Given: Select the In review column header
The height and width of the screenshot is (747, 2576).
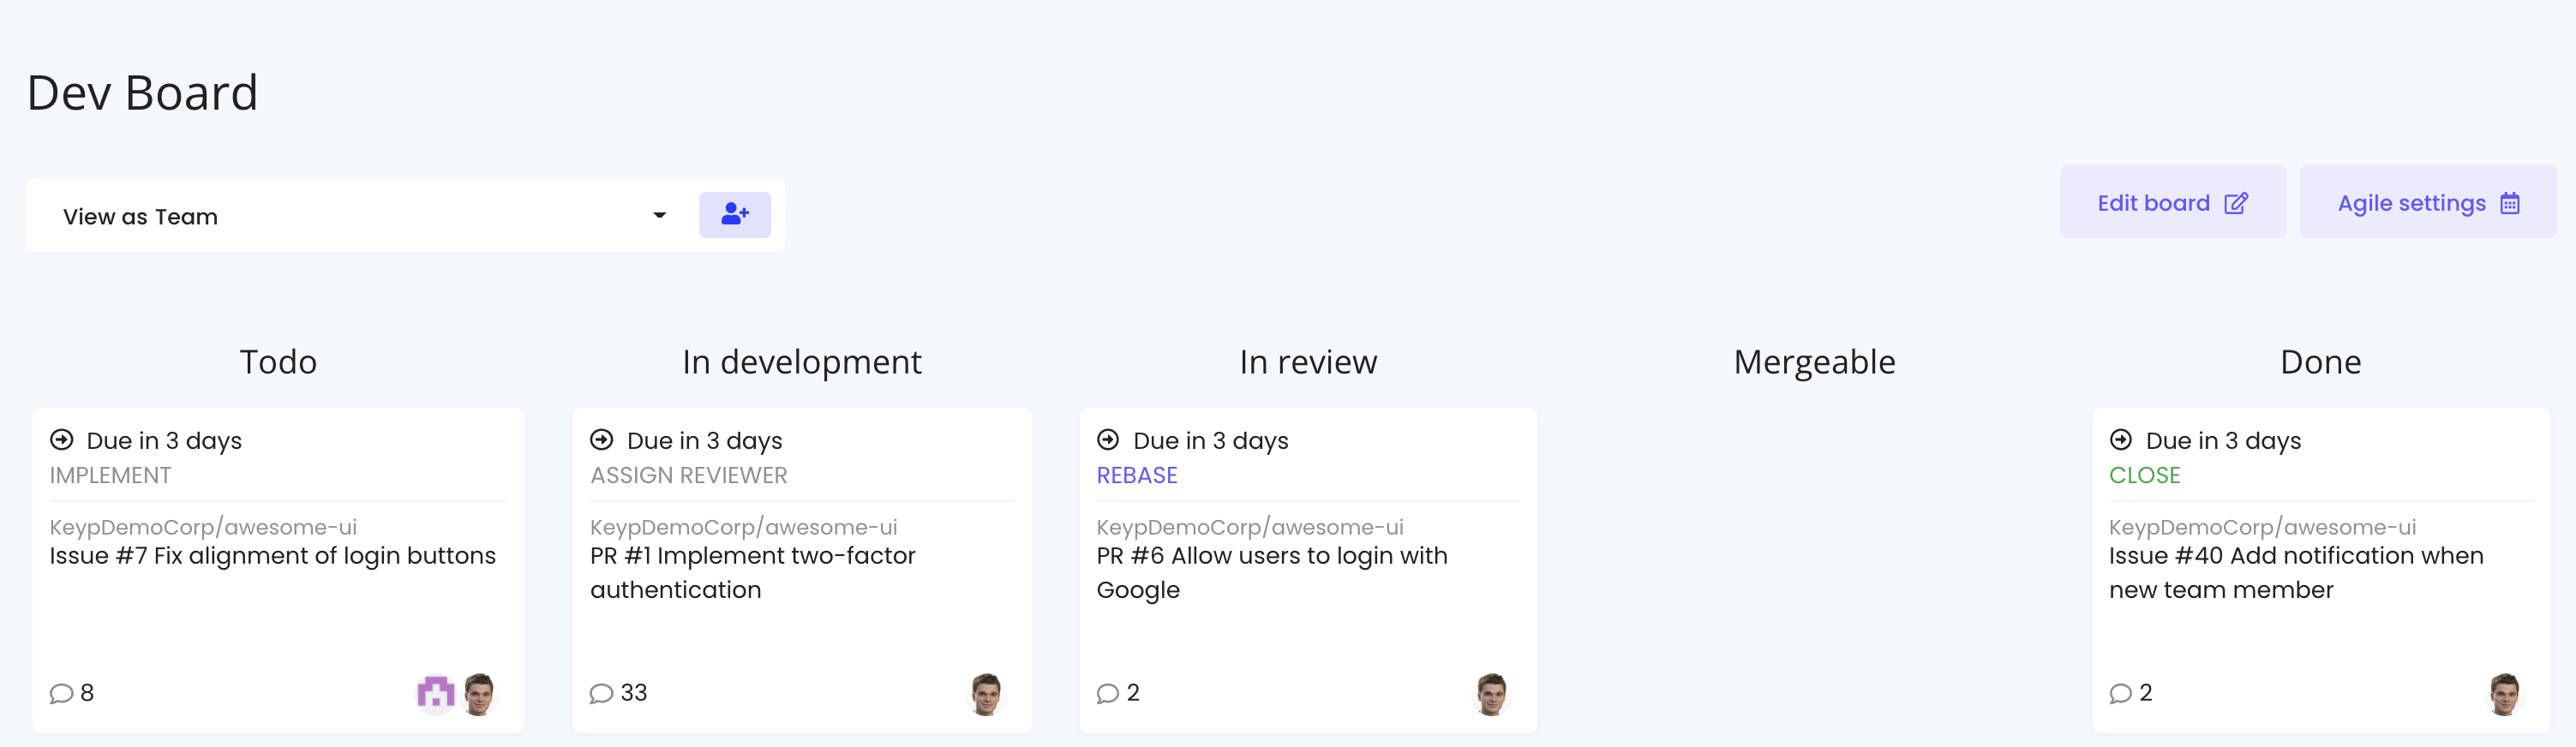Looking at the screenshot, I should [x=1308, y=362].
